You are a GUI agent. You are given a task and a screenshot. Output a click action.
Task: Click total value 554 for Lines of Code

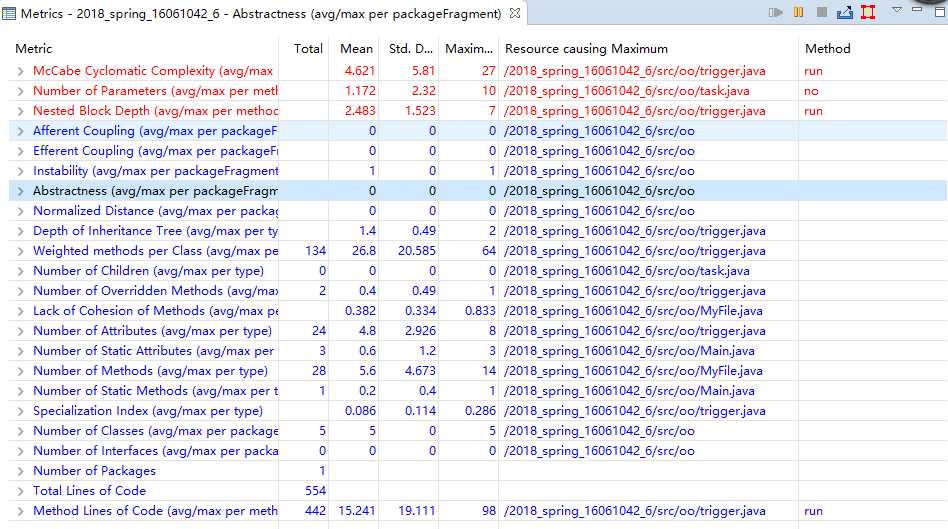[x=316, y=490]
